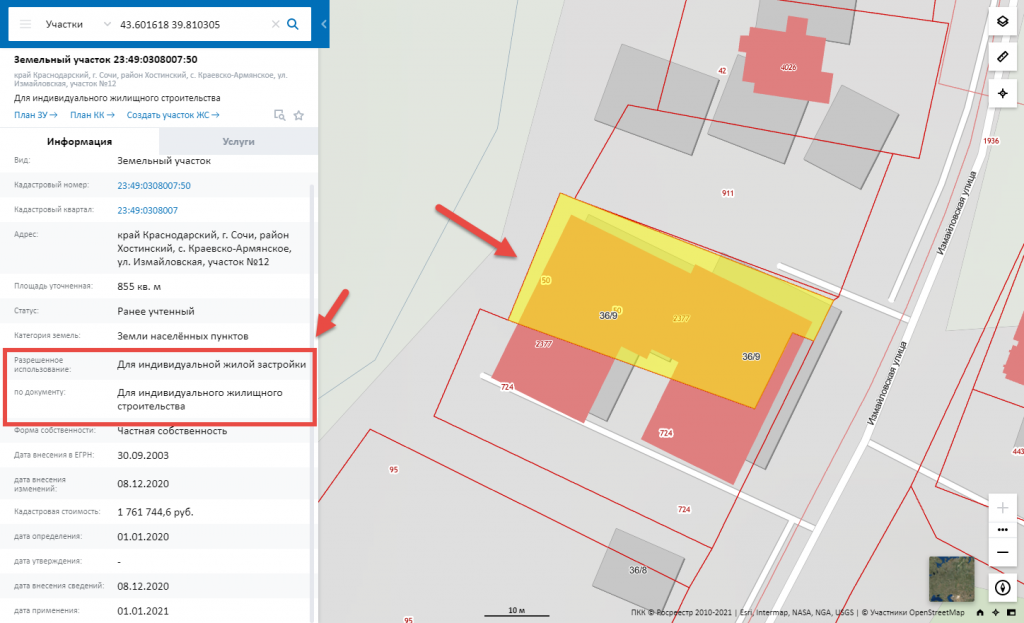Image resolution: width=1024 pixels, height=623 pixels.
Task: Open cadastral number 23:49:0308007:50 link
Action: coord(154,185)
